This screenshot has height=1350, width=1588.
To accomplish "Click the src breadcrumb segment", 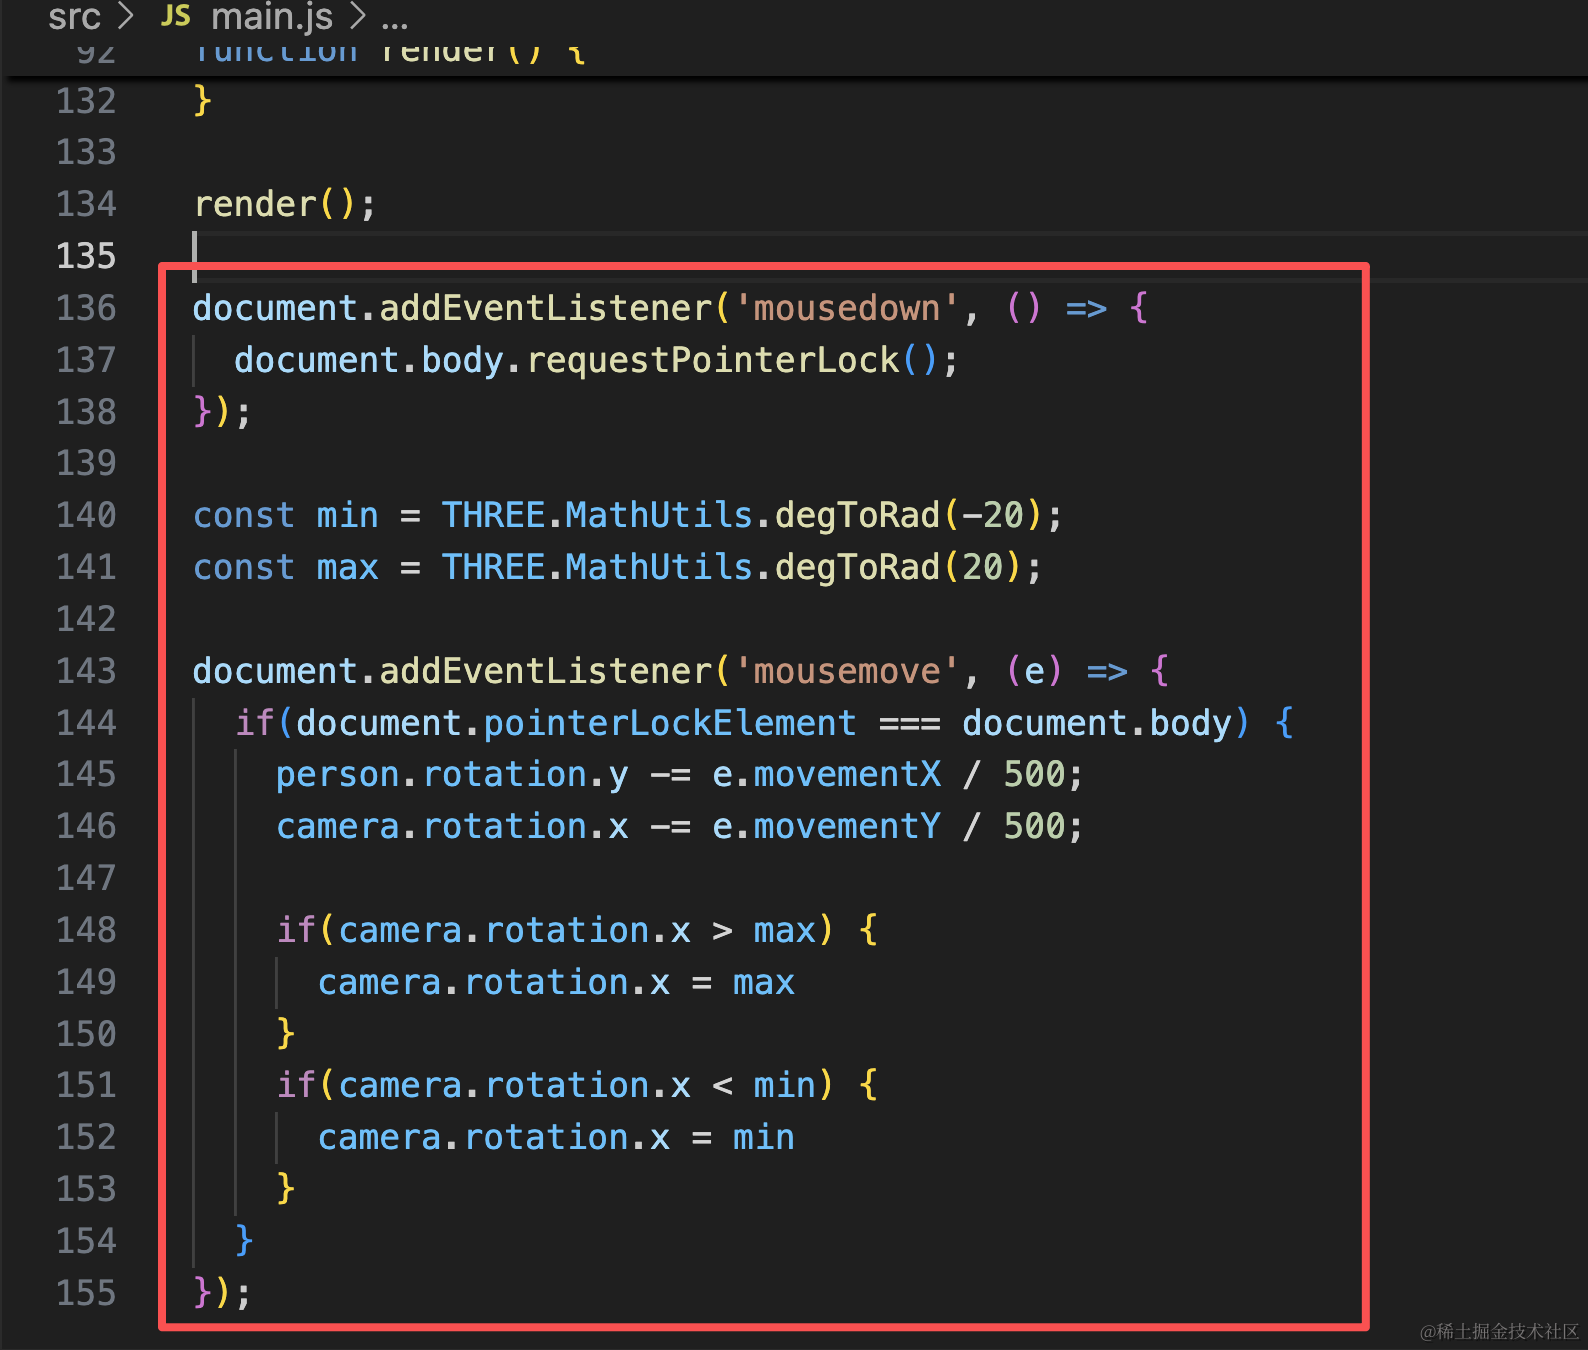I will tap(74, 16).
